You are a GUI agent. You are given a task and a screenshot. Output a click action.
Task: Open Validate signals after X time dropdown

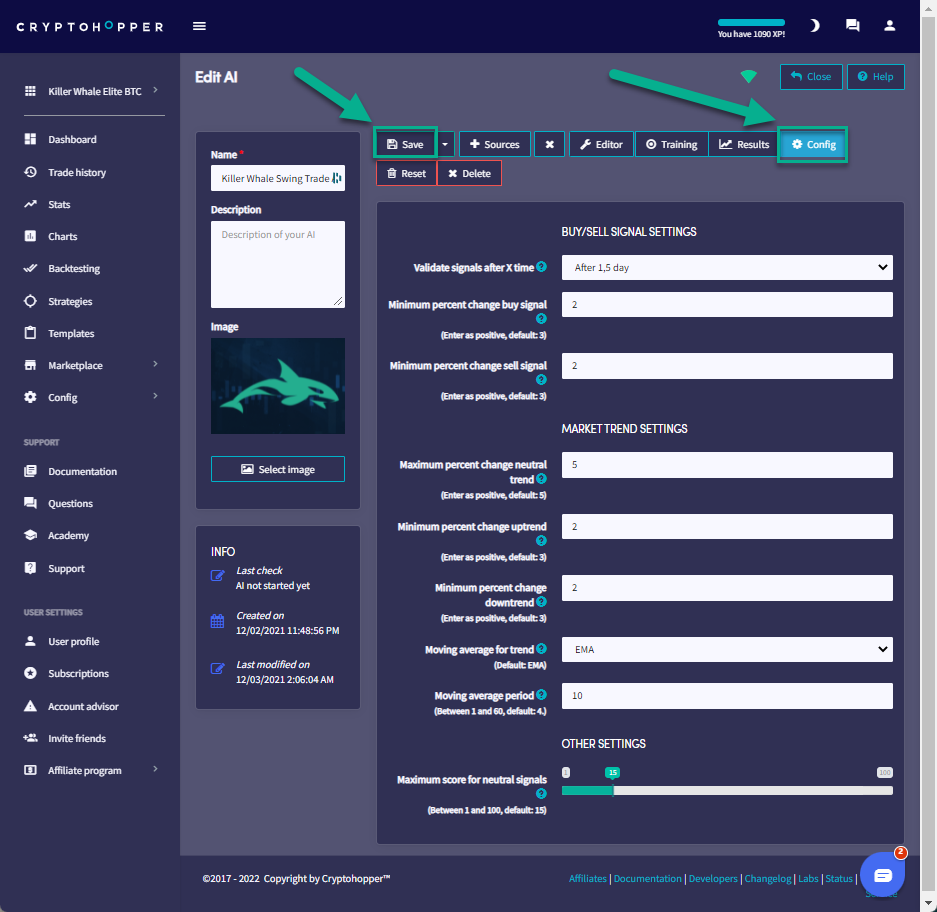click(726, 267)
